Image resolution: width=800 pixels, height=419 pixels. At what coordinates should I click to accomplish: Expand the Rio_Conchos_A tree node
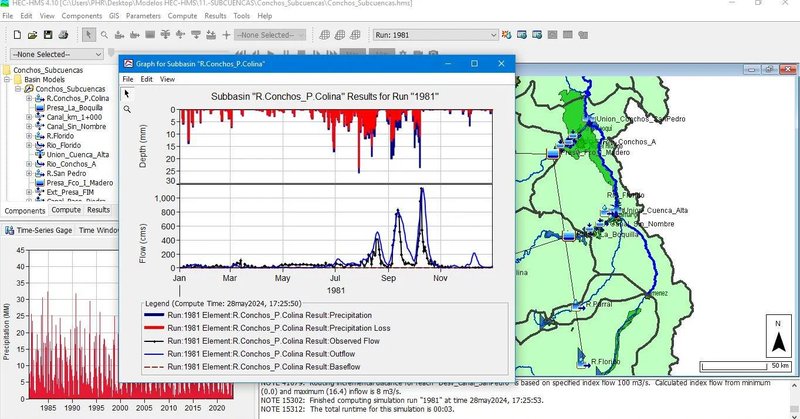[x=29, y=164]
